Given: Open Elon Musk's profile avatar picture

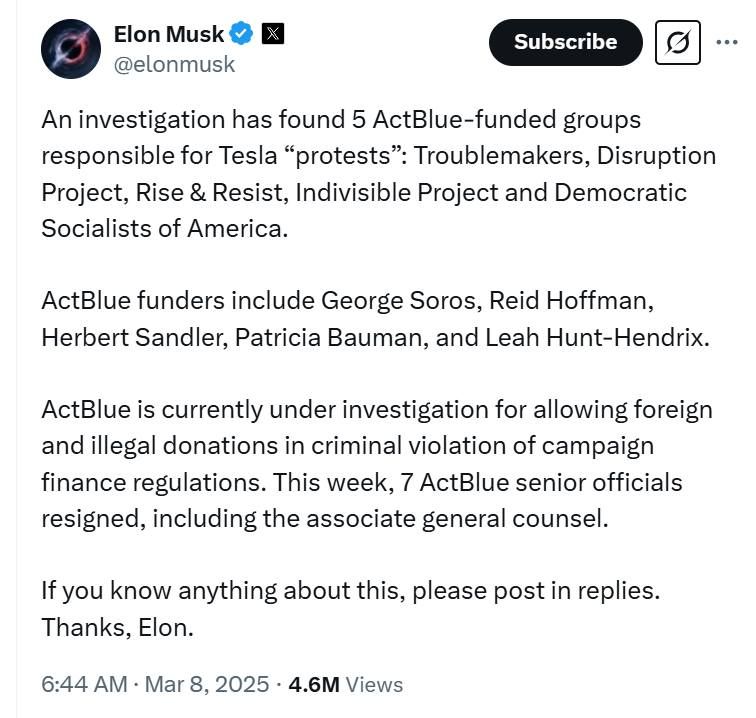Looking at the screenshot, I should pyautogui.click(x=71, y=49).
